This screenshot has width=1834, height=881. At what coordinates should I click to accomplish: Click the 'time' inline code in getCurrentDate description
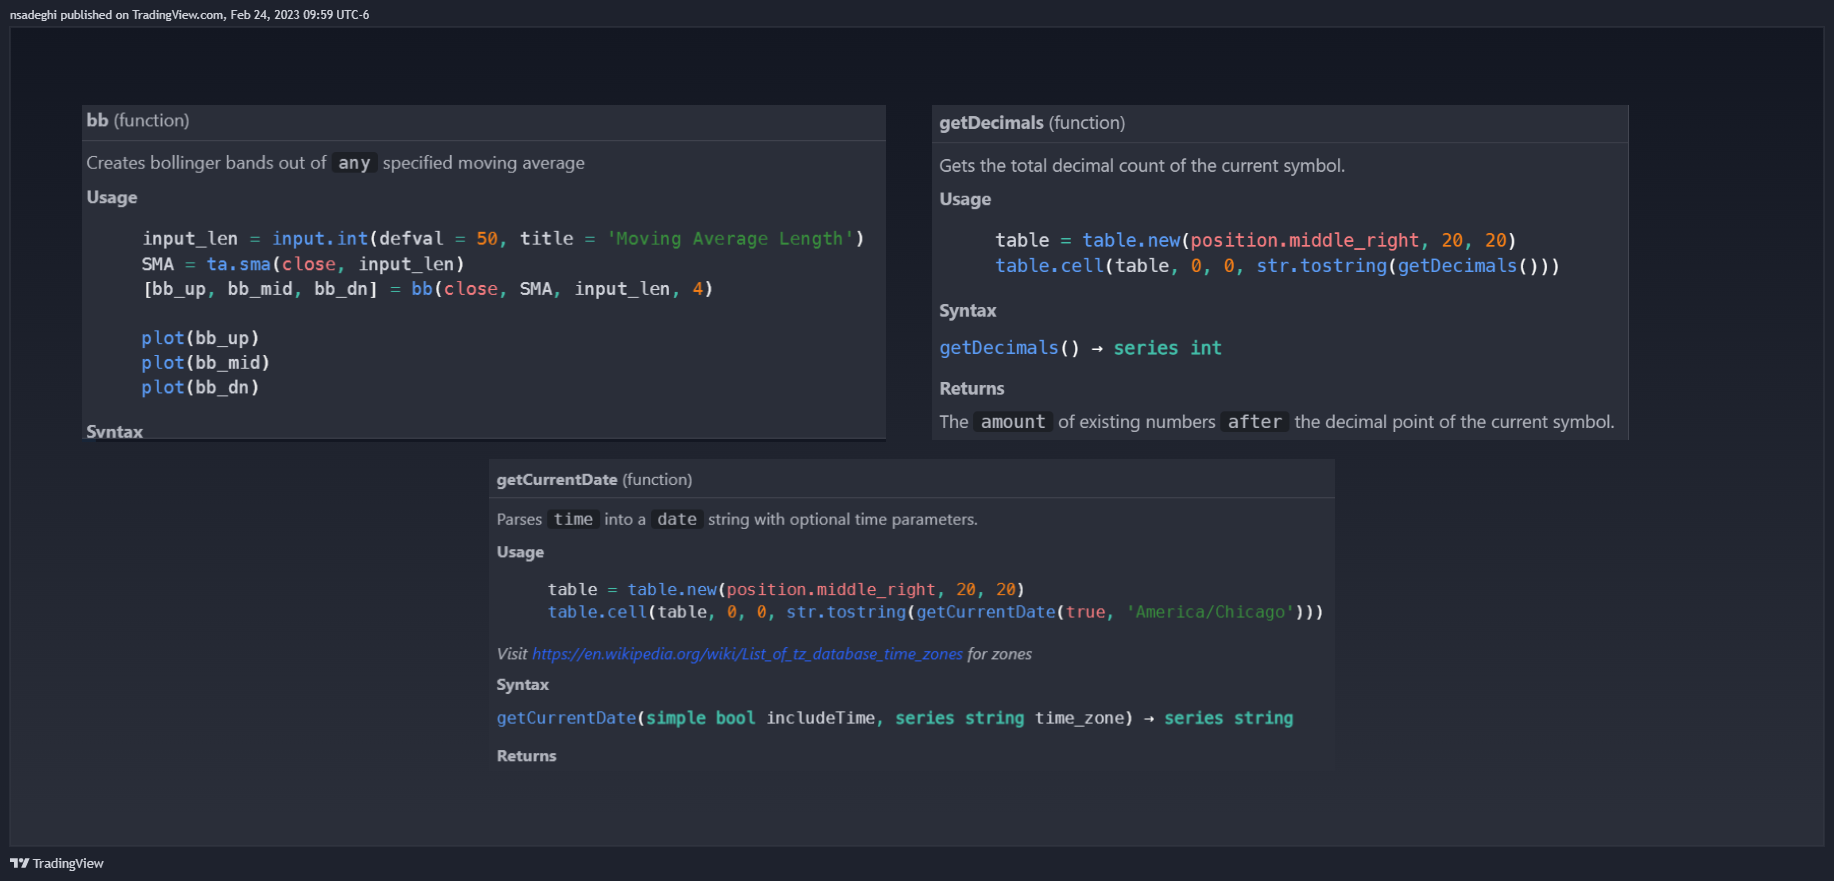tap(573, 519)
